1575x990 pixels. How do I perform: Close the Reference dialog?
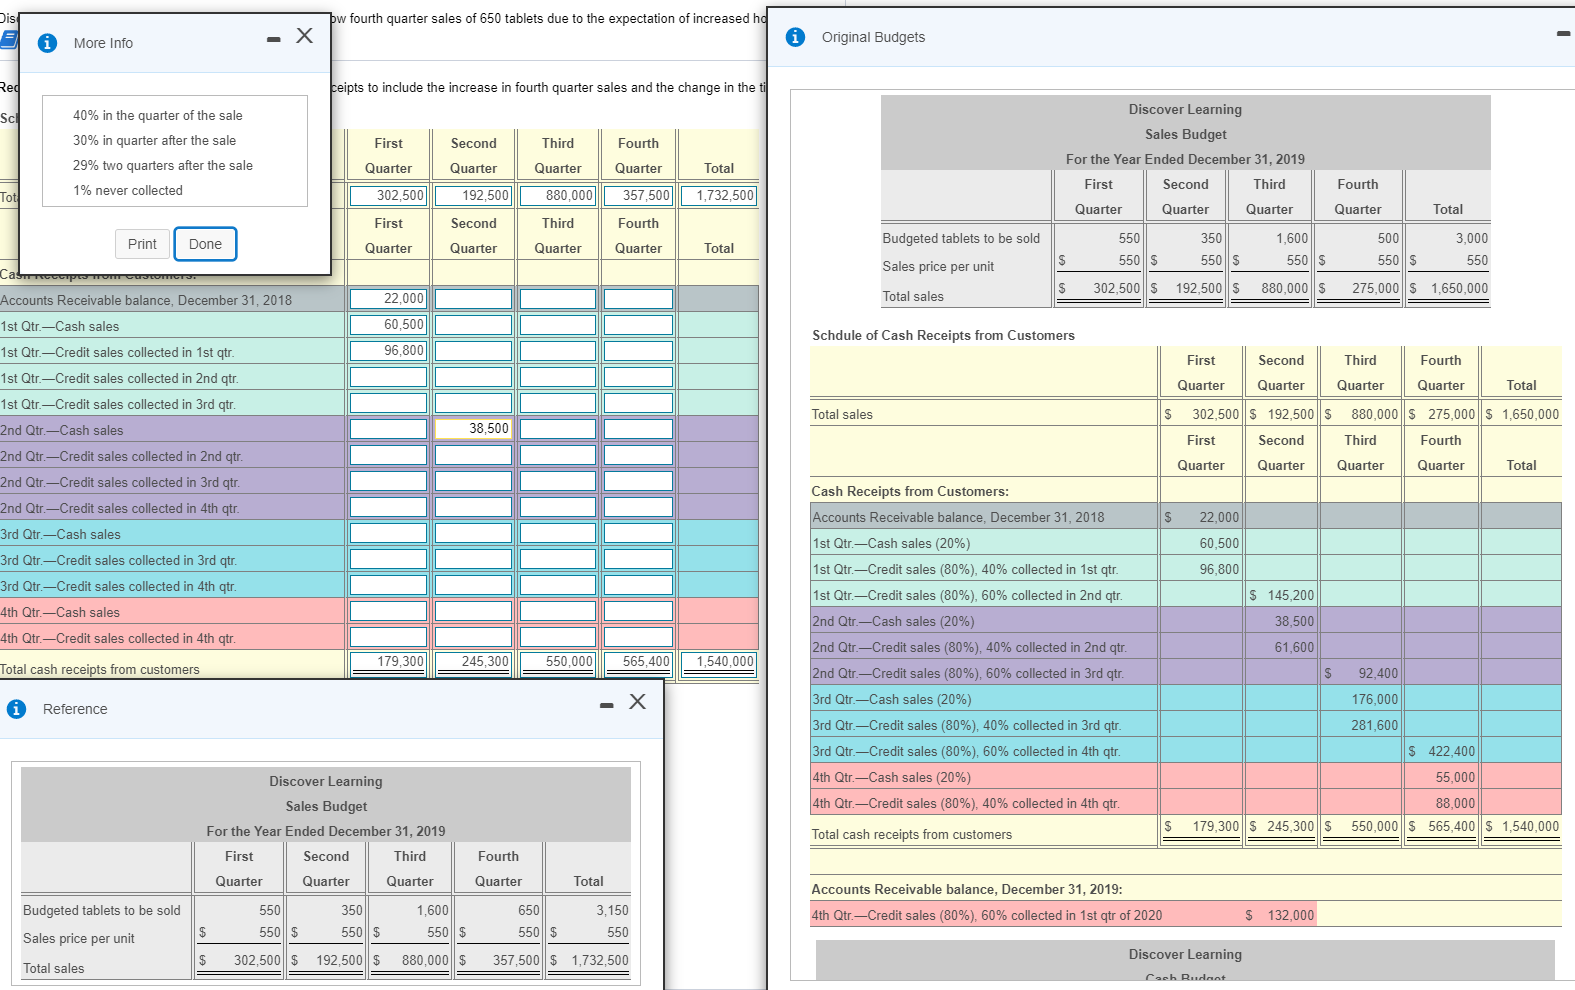click(637, 702)
